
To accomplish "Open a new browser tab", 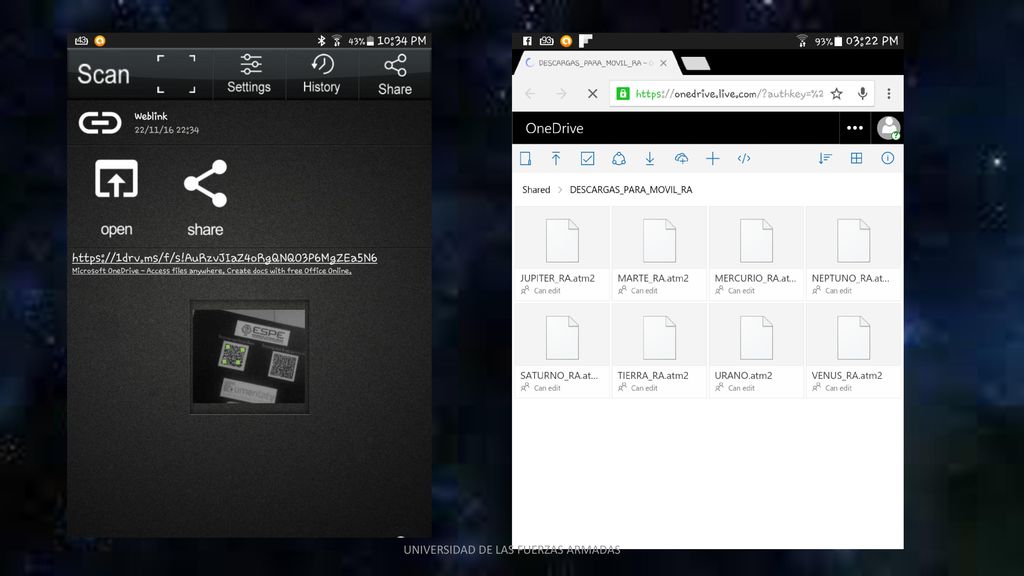I will (x=696, y=63).
